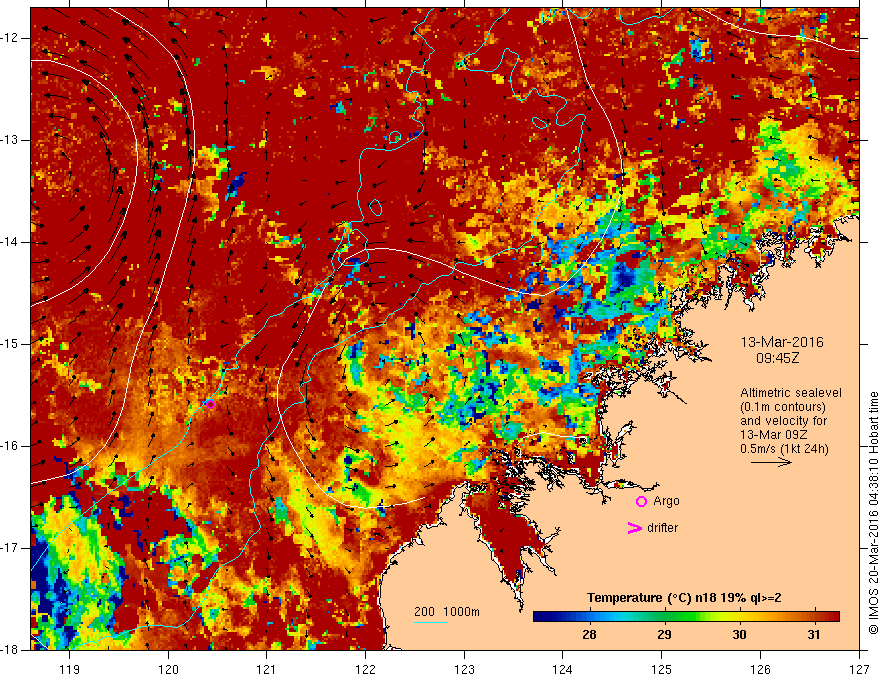Click the IMOS copyright timestamp text

point(873,513)
